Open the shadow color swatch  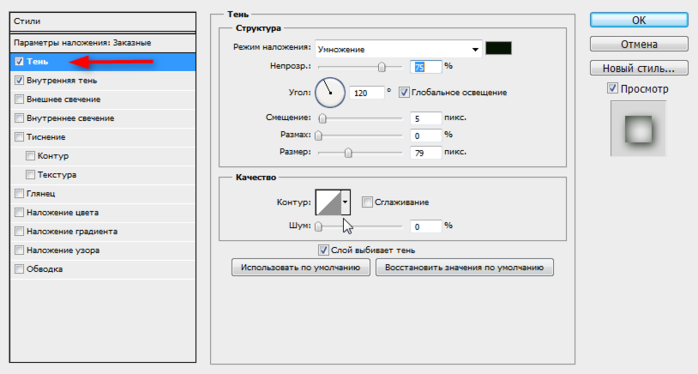pyautogui.click(x=498, y=48)
